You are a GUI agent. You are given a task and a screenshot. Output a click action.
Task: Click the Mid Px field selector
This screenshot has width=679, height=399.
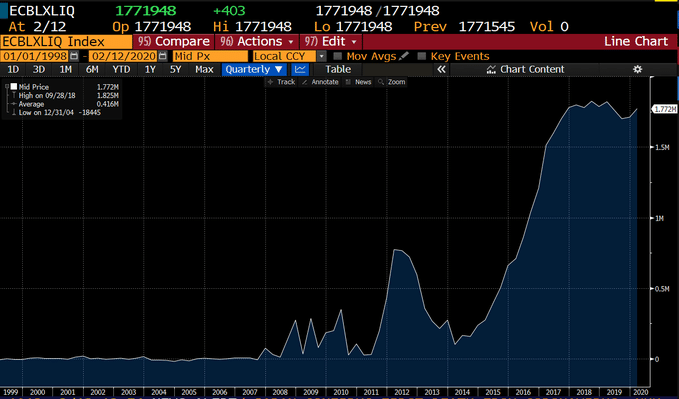pos(210,56)
